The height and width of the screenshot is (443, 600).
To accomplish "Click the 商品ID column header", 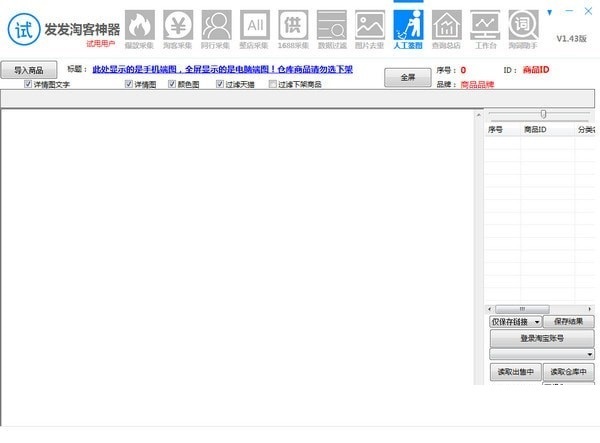I will 547,130.
